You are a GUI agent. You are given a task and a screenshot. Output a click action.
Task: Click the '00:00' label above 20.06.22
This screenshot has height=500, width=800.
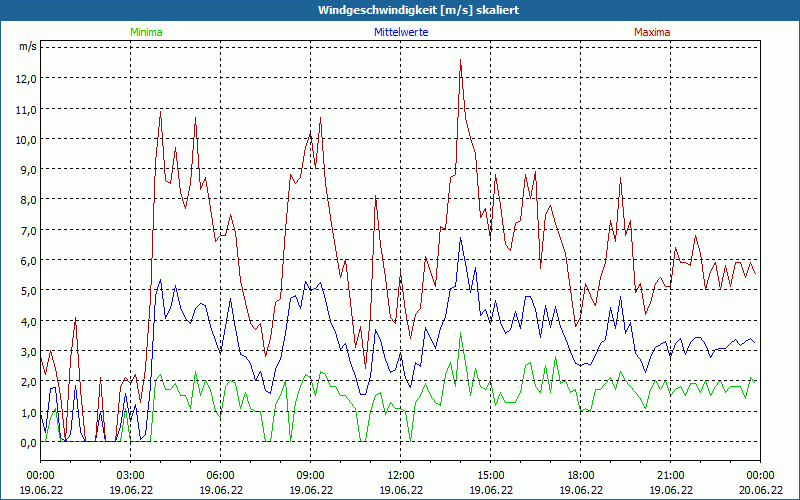pyautogui.click(x=760, y=476)
